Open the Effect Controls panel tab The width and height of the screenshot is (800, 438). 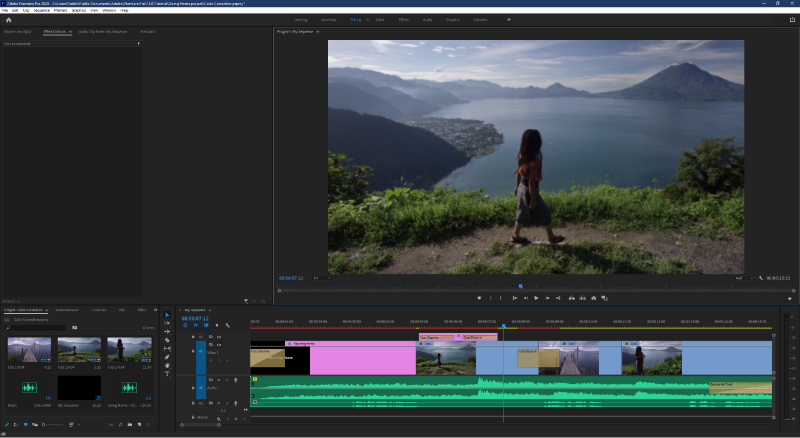[55, 32]
